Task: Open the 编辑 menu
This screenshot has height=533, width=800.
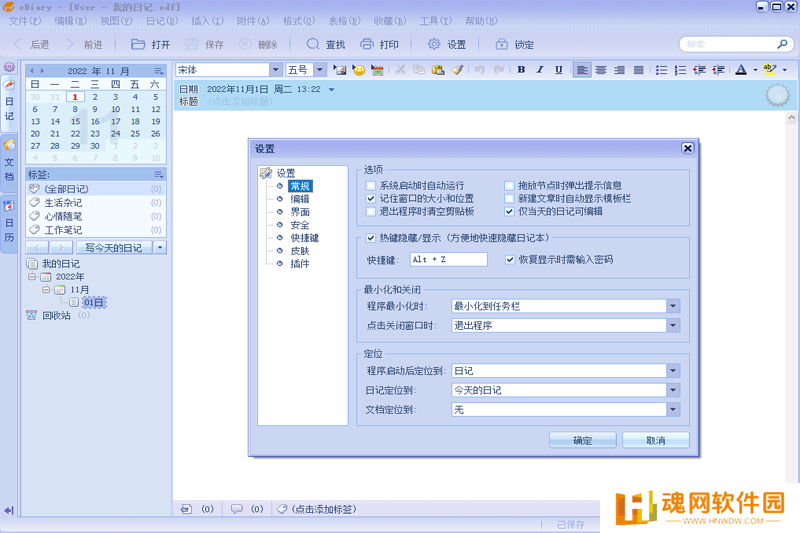Action: pos(70,21)
